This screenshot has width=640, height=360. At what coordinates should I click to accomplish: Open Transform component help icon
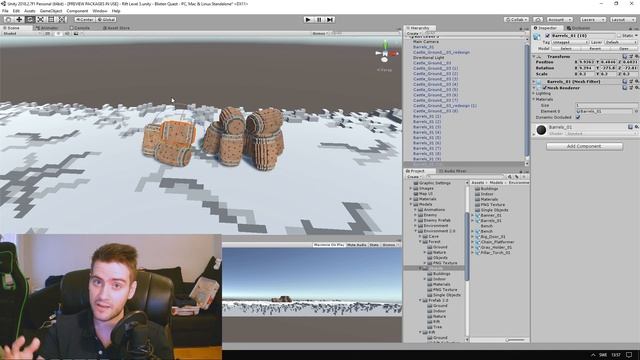[624, 56]
